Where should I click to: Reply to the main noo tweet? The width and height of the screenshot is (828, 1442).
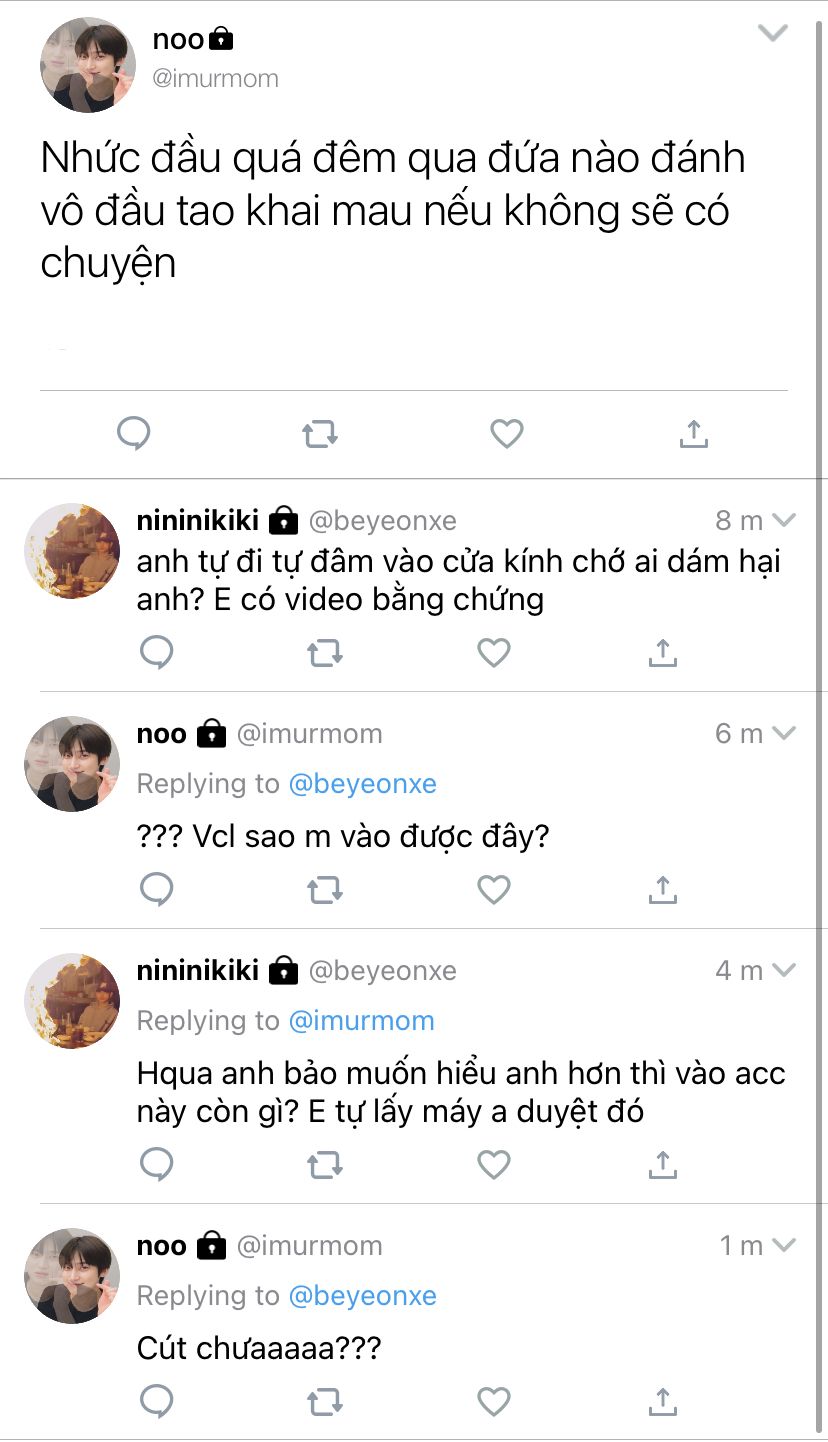(134, 434)
